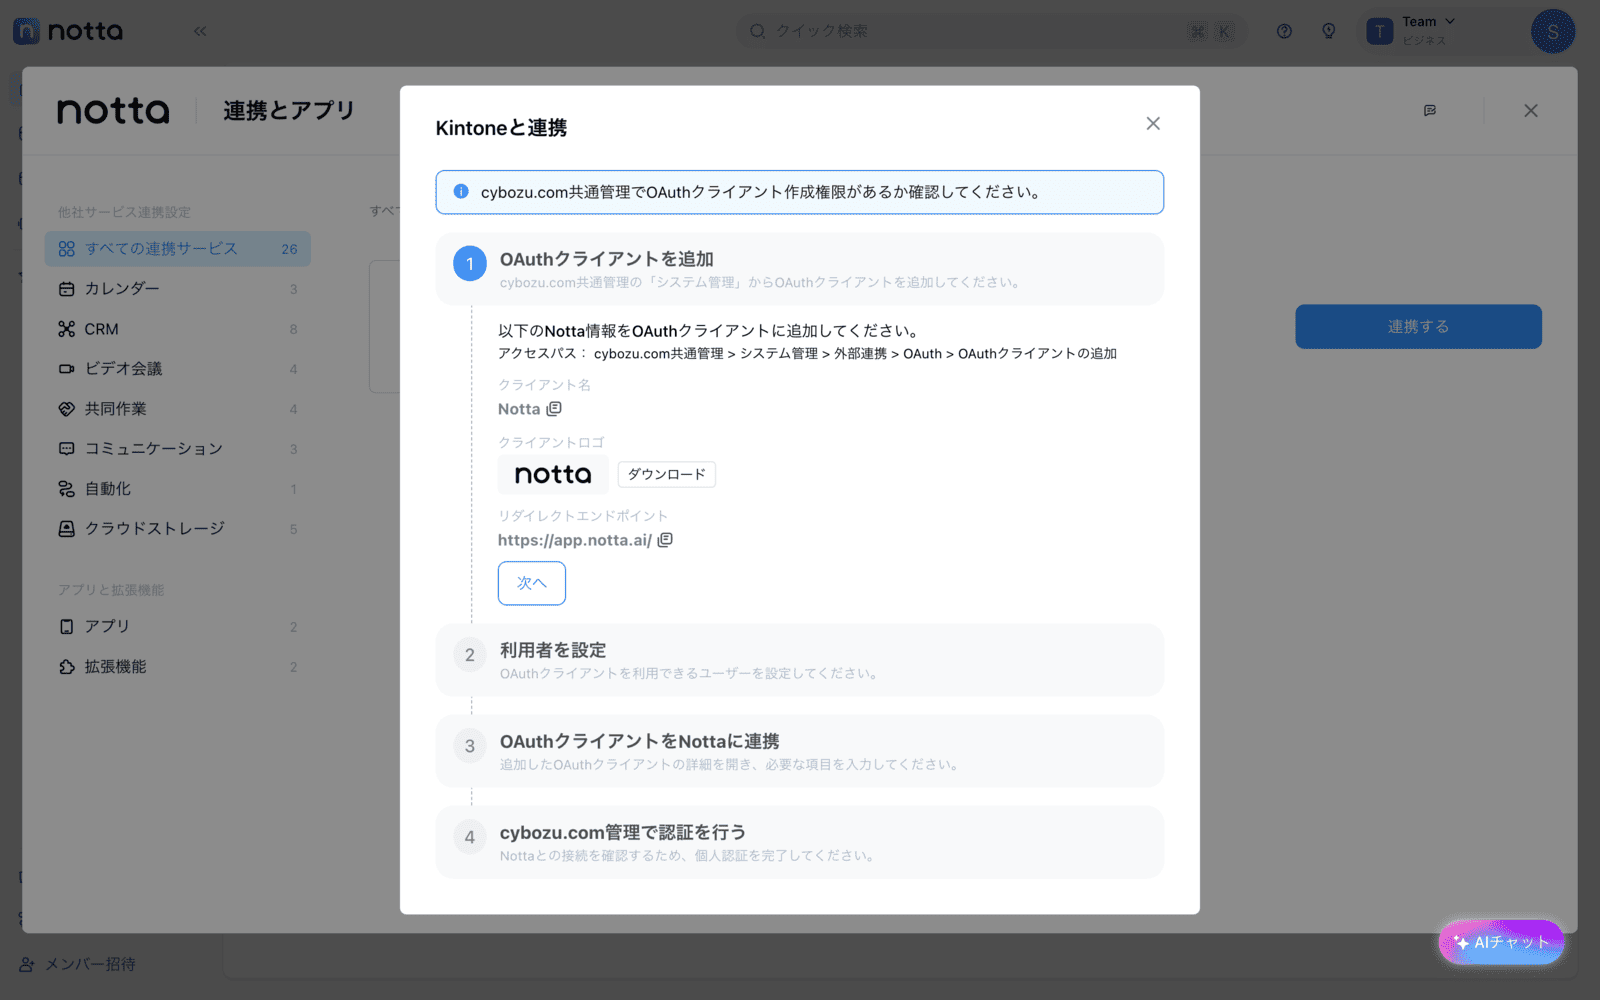Click the 26 count next to すべての連携サービス
This screenshot has width=1600, height=1000.
(289, 249)
